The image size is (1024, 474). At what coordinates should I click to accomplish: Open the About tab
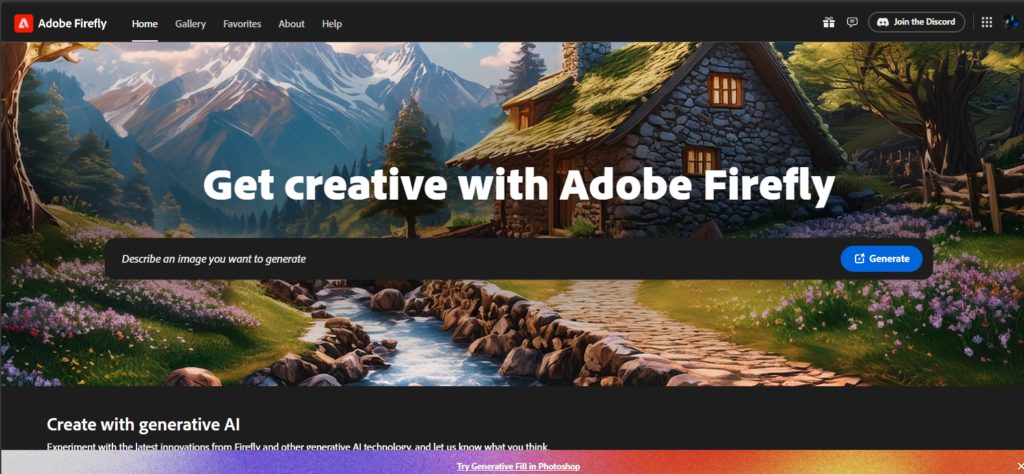click(291, 24)
